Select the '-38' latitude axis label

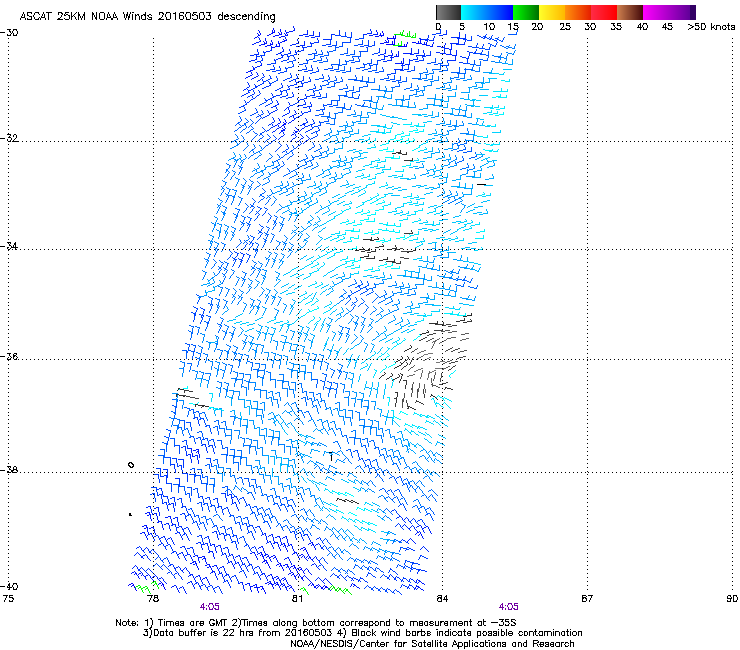tap(9, 470)
